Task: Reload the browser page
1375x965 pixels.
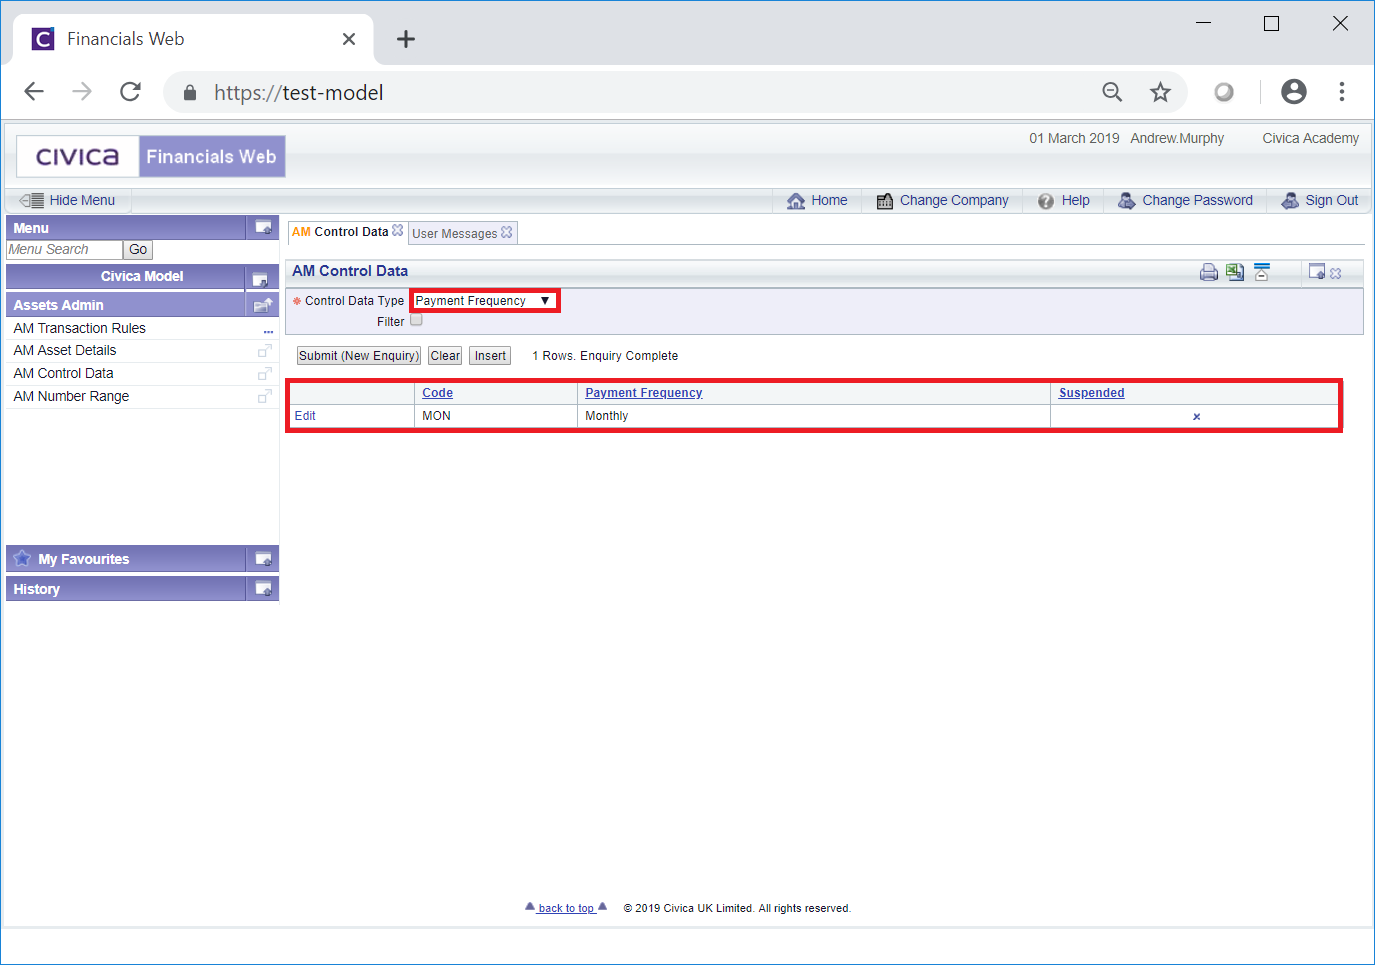Action: (130, 92)
